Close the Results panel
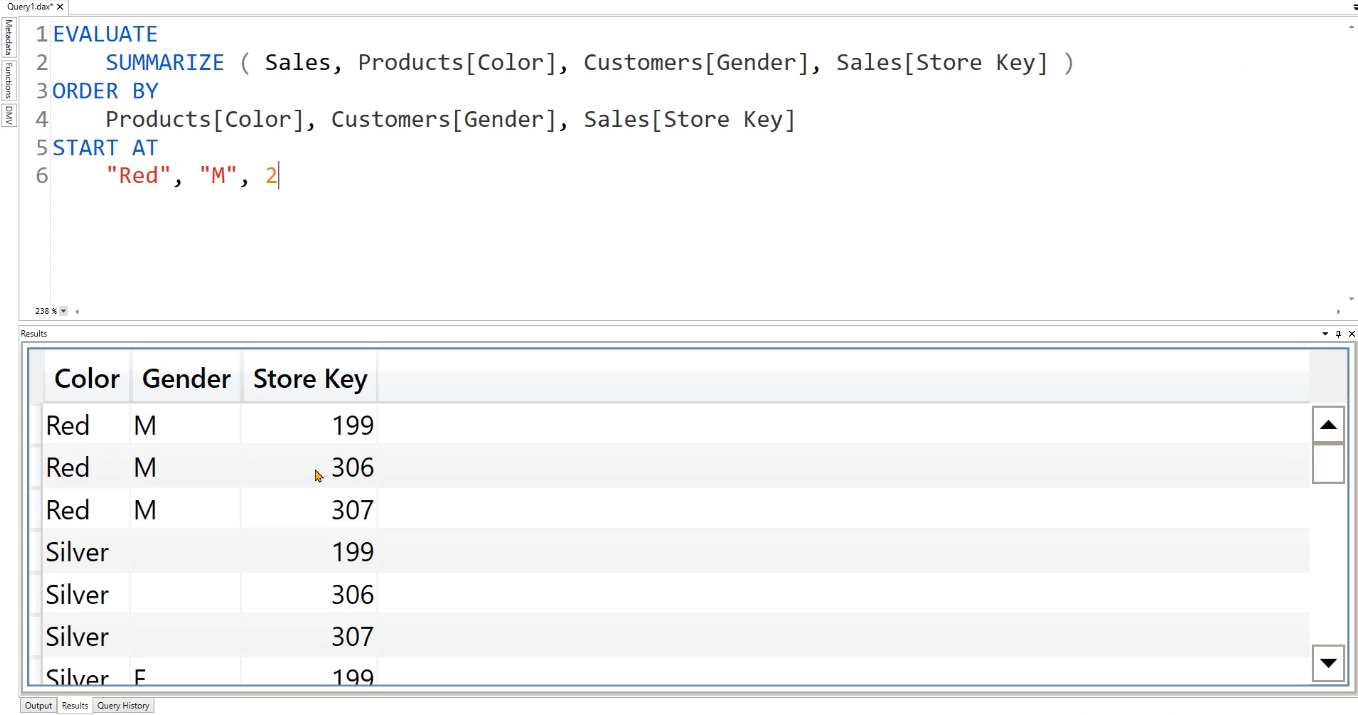Viewport: 1358px width, 715px height. coord(1352,334)
